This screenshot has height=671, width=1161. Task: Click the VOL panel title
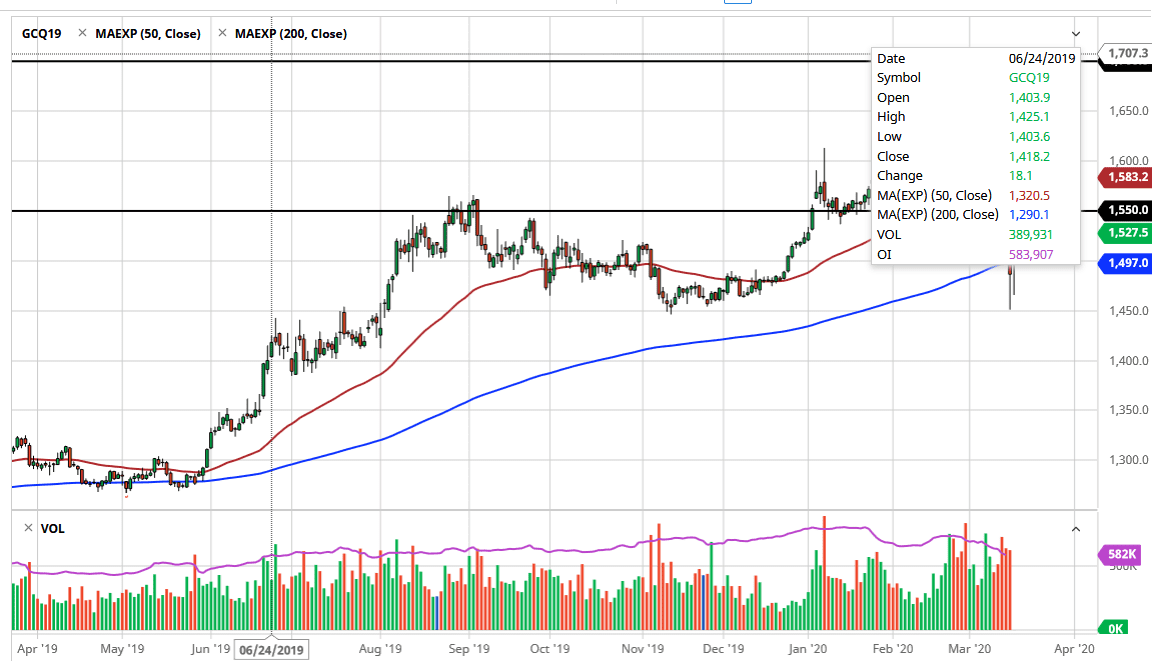point(53,529)
